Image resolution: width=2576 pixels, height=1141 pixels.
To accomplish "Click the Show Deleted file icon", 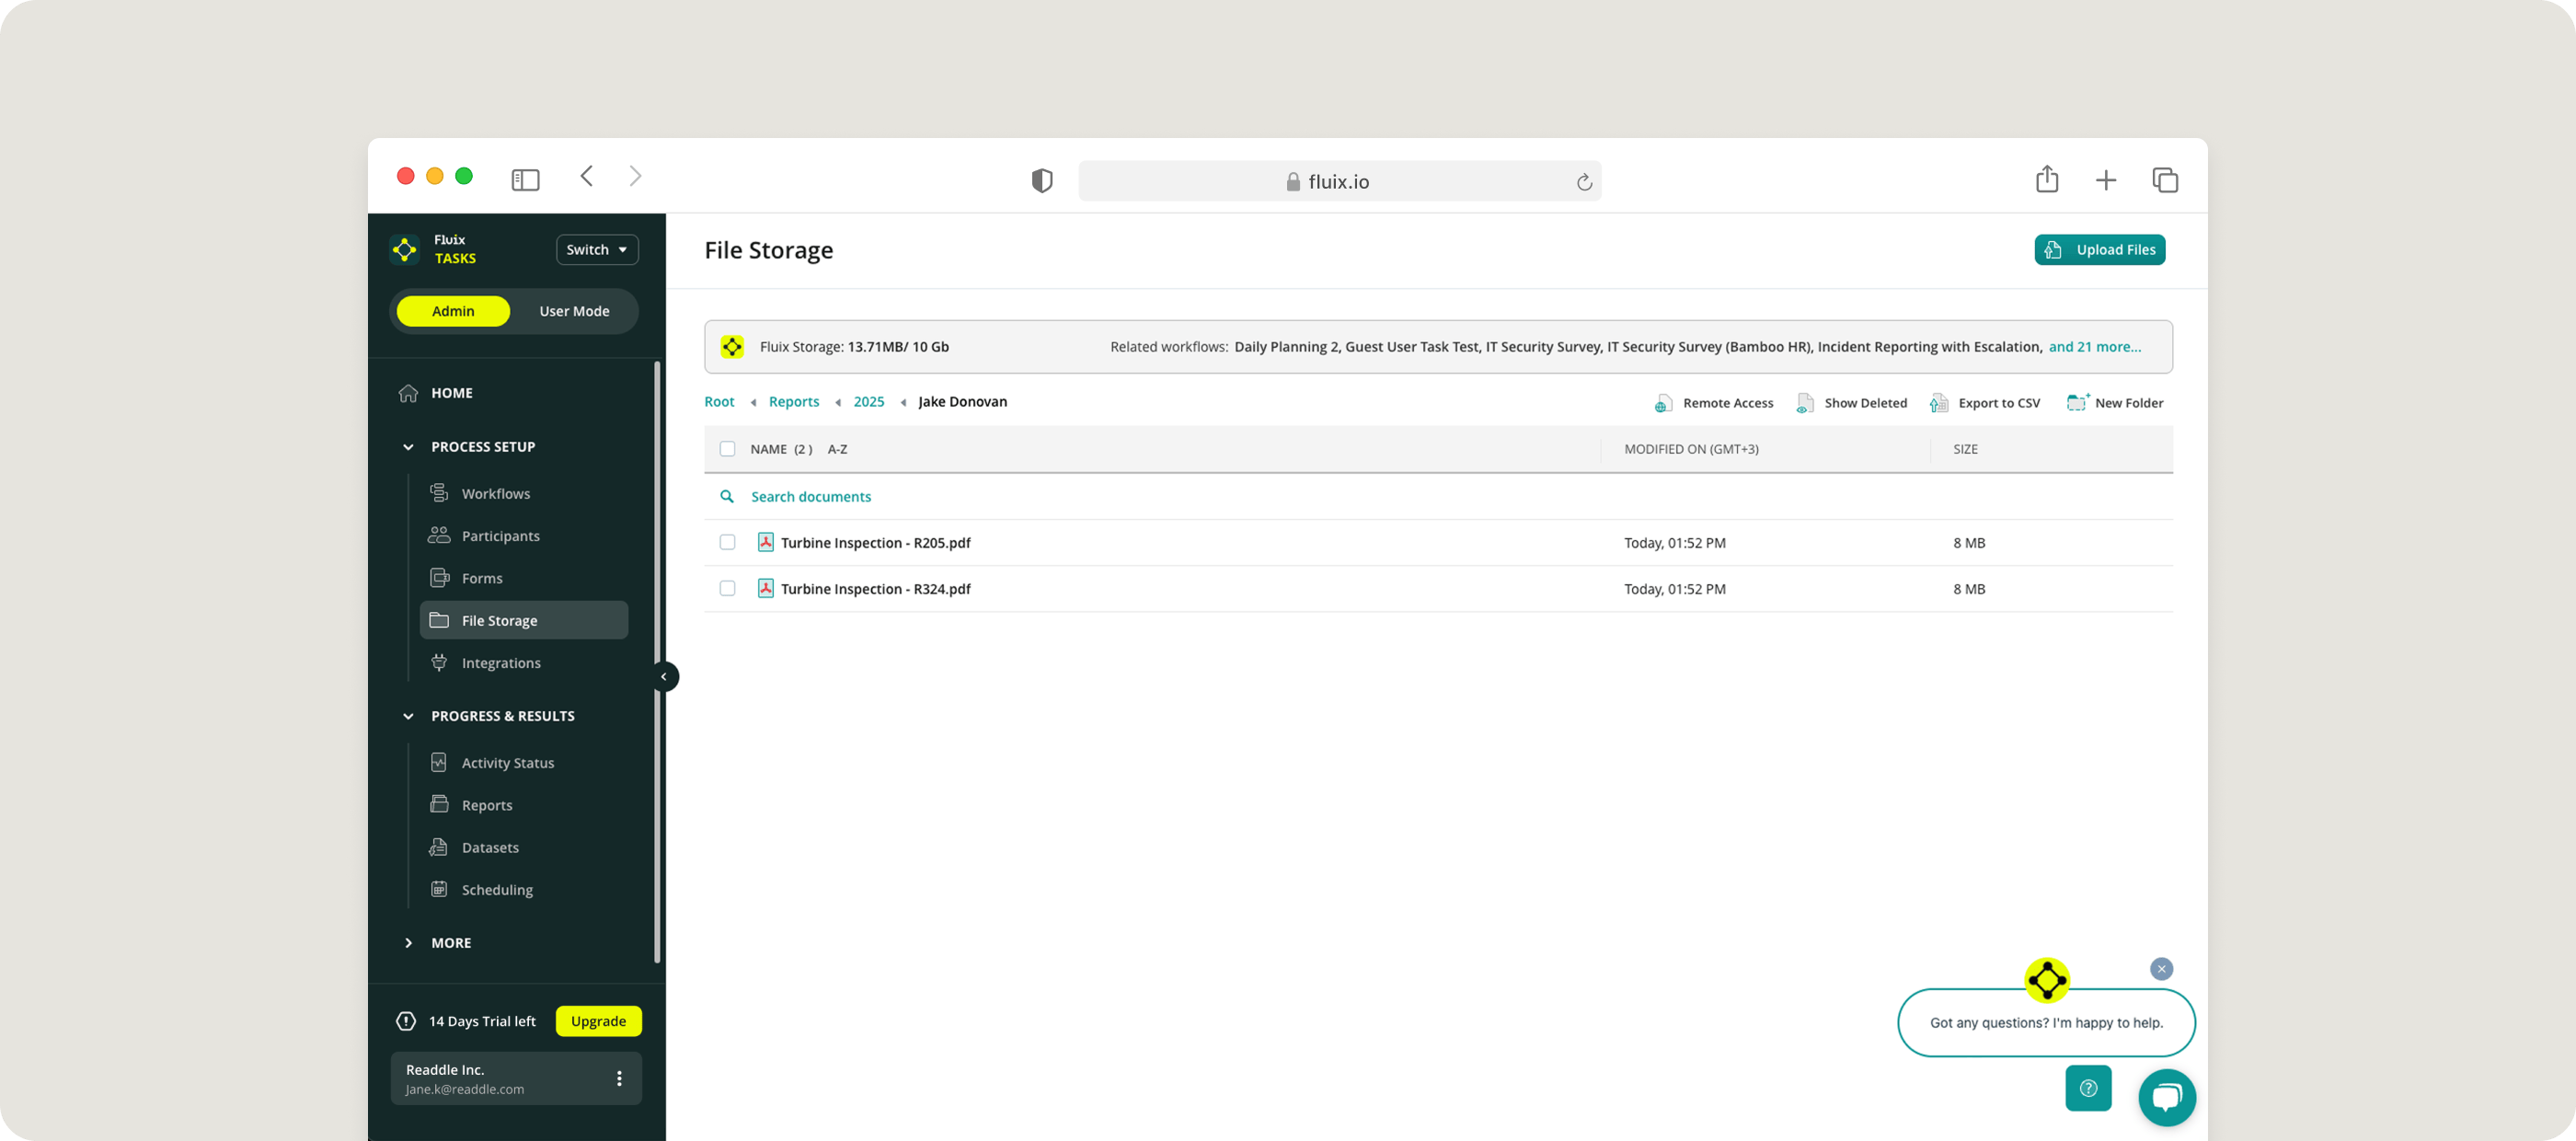I will [1805, 403].
